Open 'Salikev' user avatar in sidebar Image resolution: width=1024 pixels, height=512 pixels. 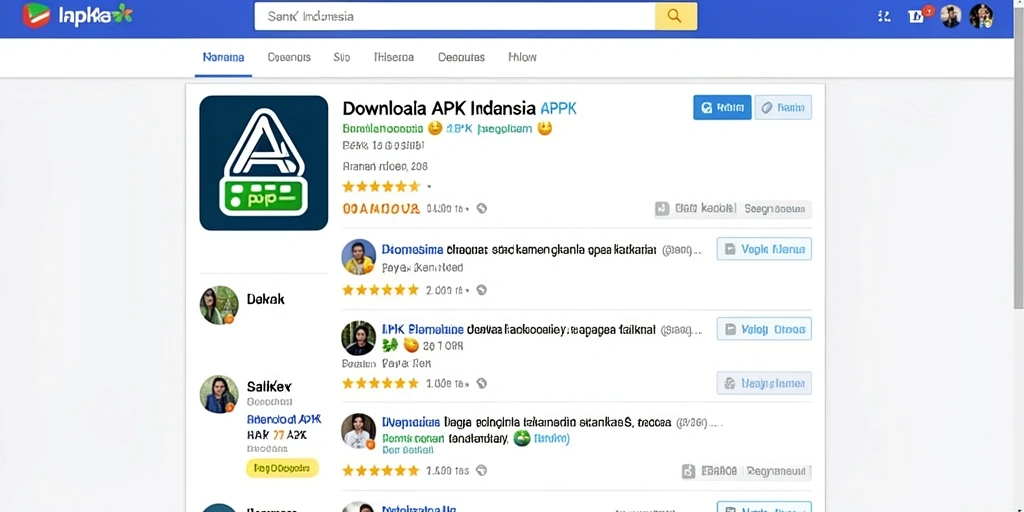click(219, 394)
